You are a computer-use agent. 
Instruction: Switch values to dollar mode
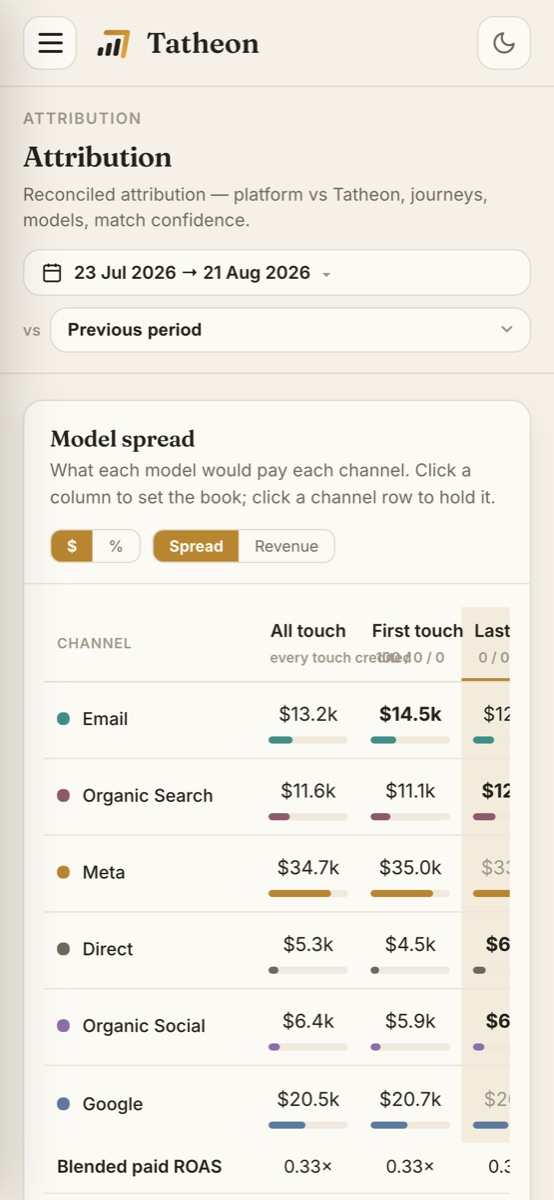coord(72,546)
